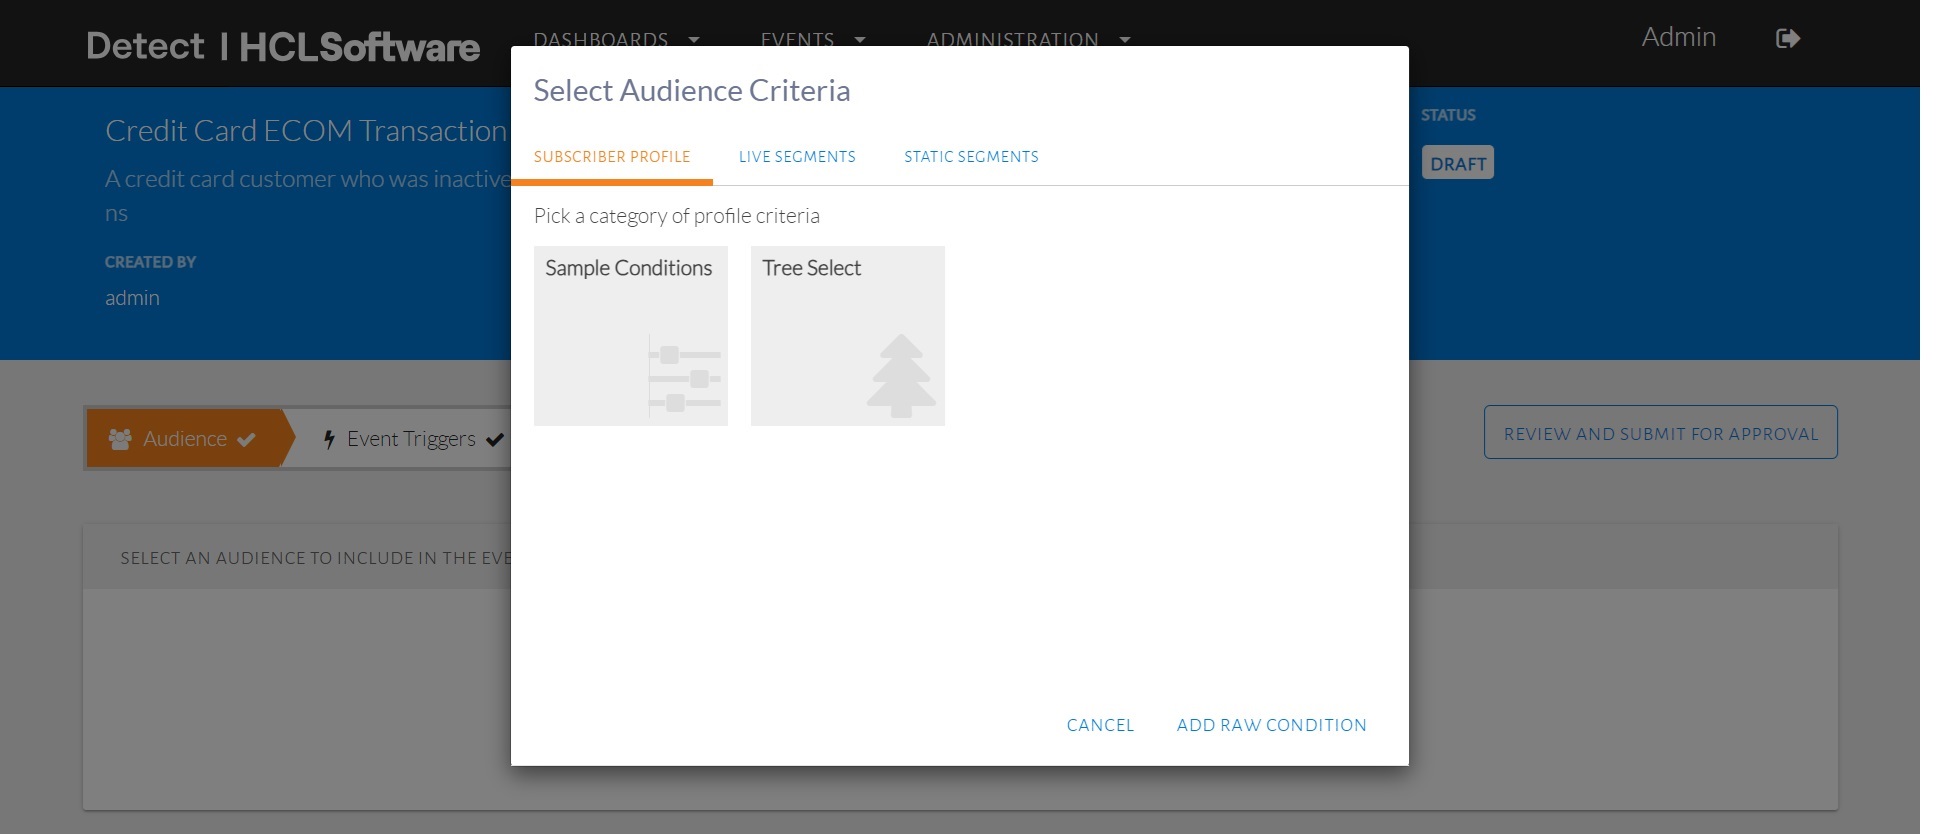Switch to the Live Segments tab
This screenshot has height=834, width=1950.
click(x=797, y=157)
